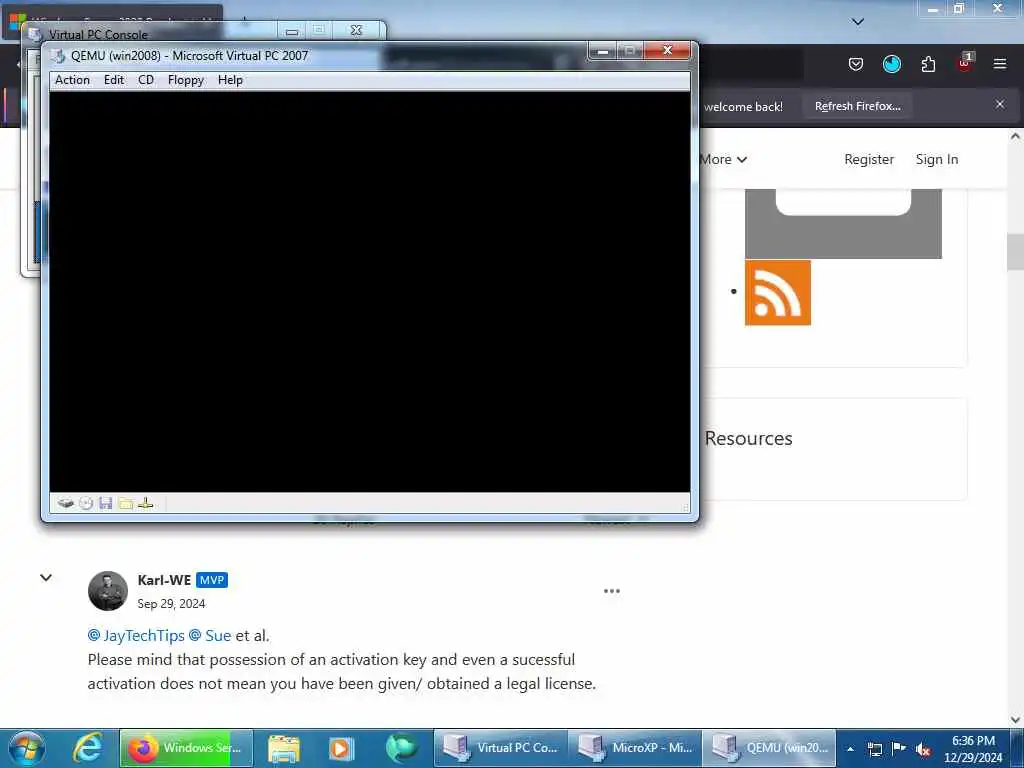
Task: Open the Floppy menu
Action: (x=185, y=80)
